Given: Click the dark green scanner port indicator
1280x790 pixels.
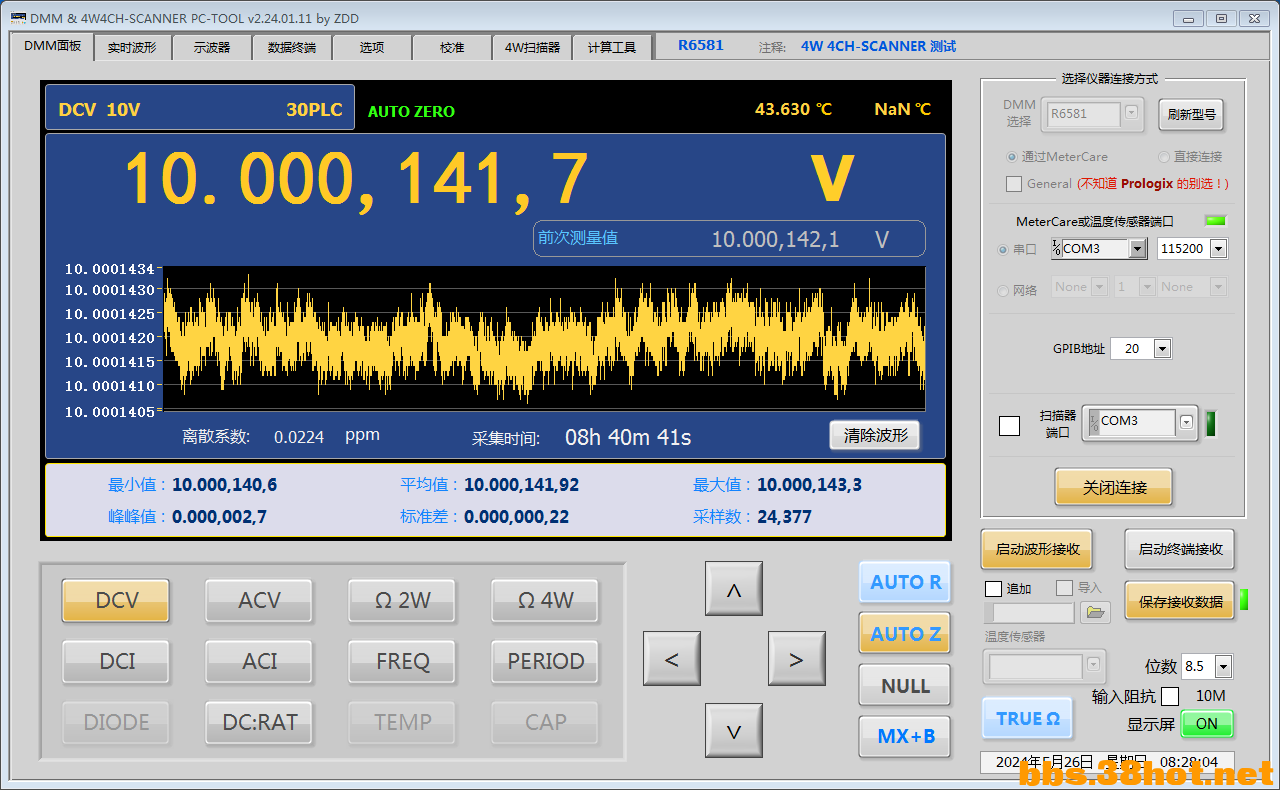Looking at the screenshot, I should [1212, 424].
